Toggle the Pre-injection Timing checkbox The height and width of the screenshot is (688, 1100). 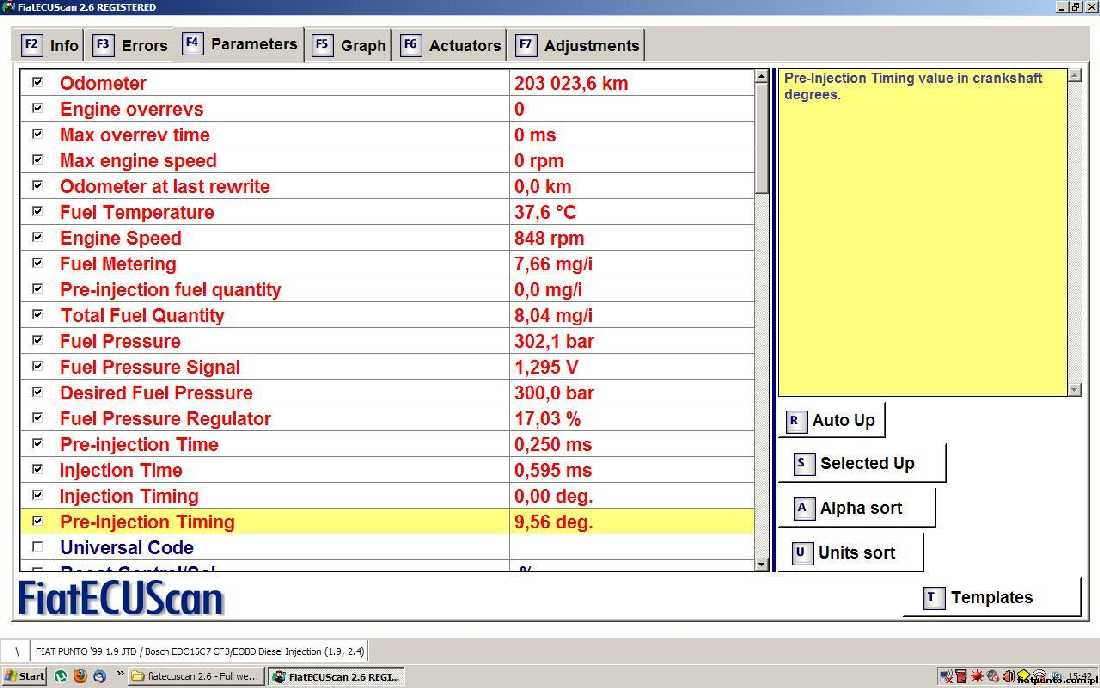point(38,521)
